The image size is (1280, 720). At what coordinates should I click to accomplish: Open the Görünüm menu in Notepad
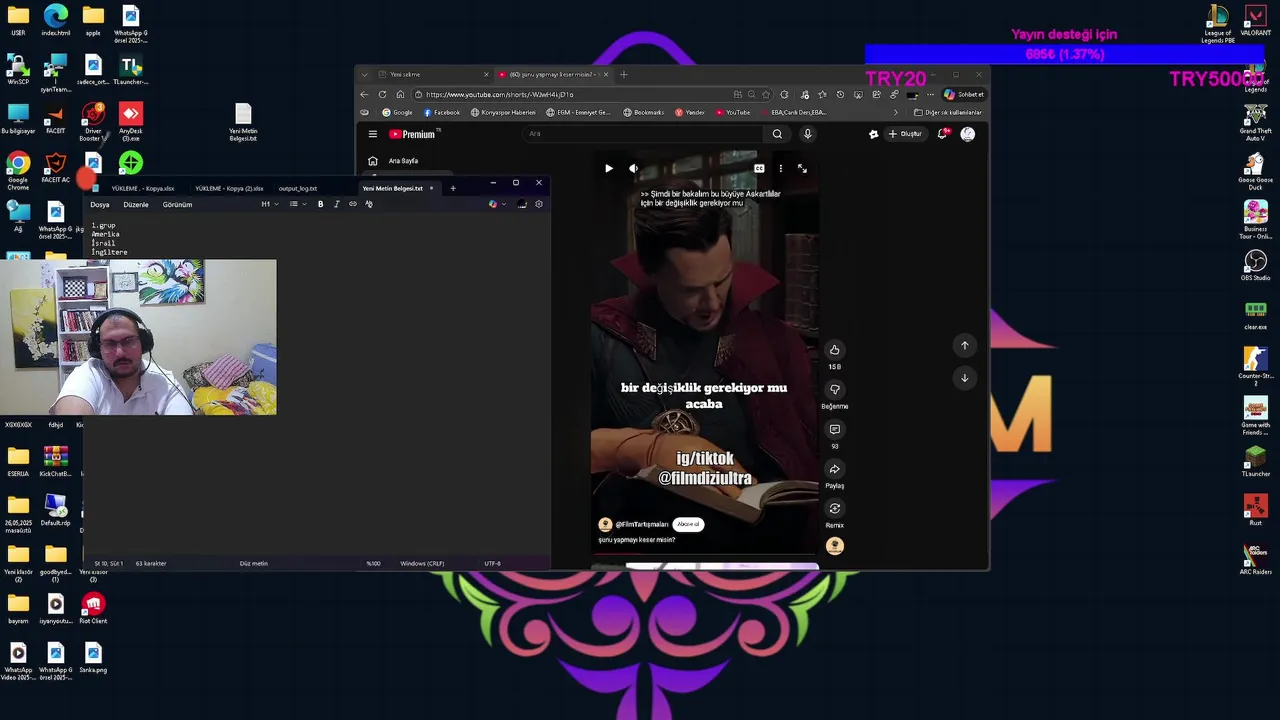(177, 205)
